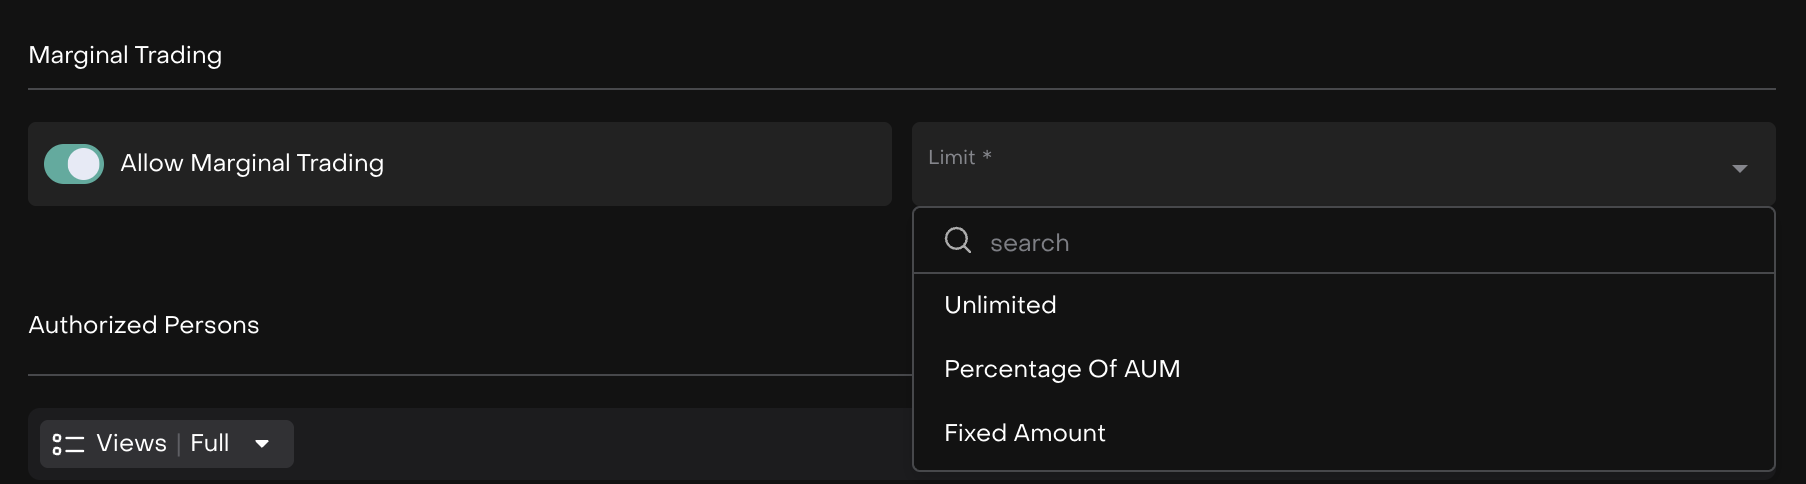Toggle the Allow Marginal Trading switch
This screenshot has width=1806, height=484.
(x=74, y=164)
